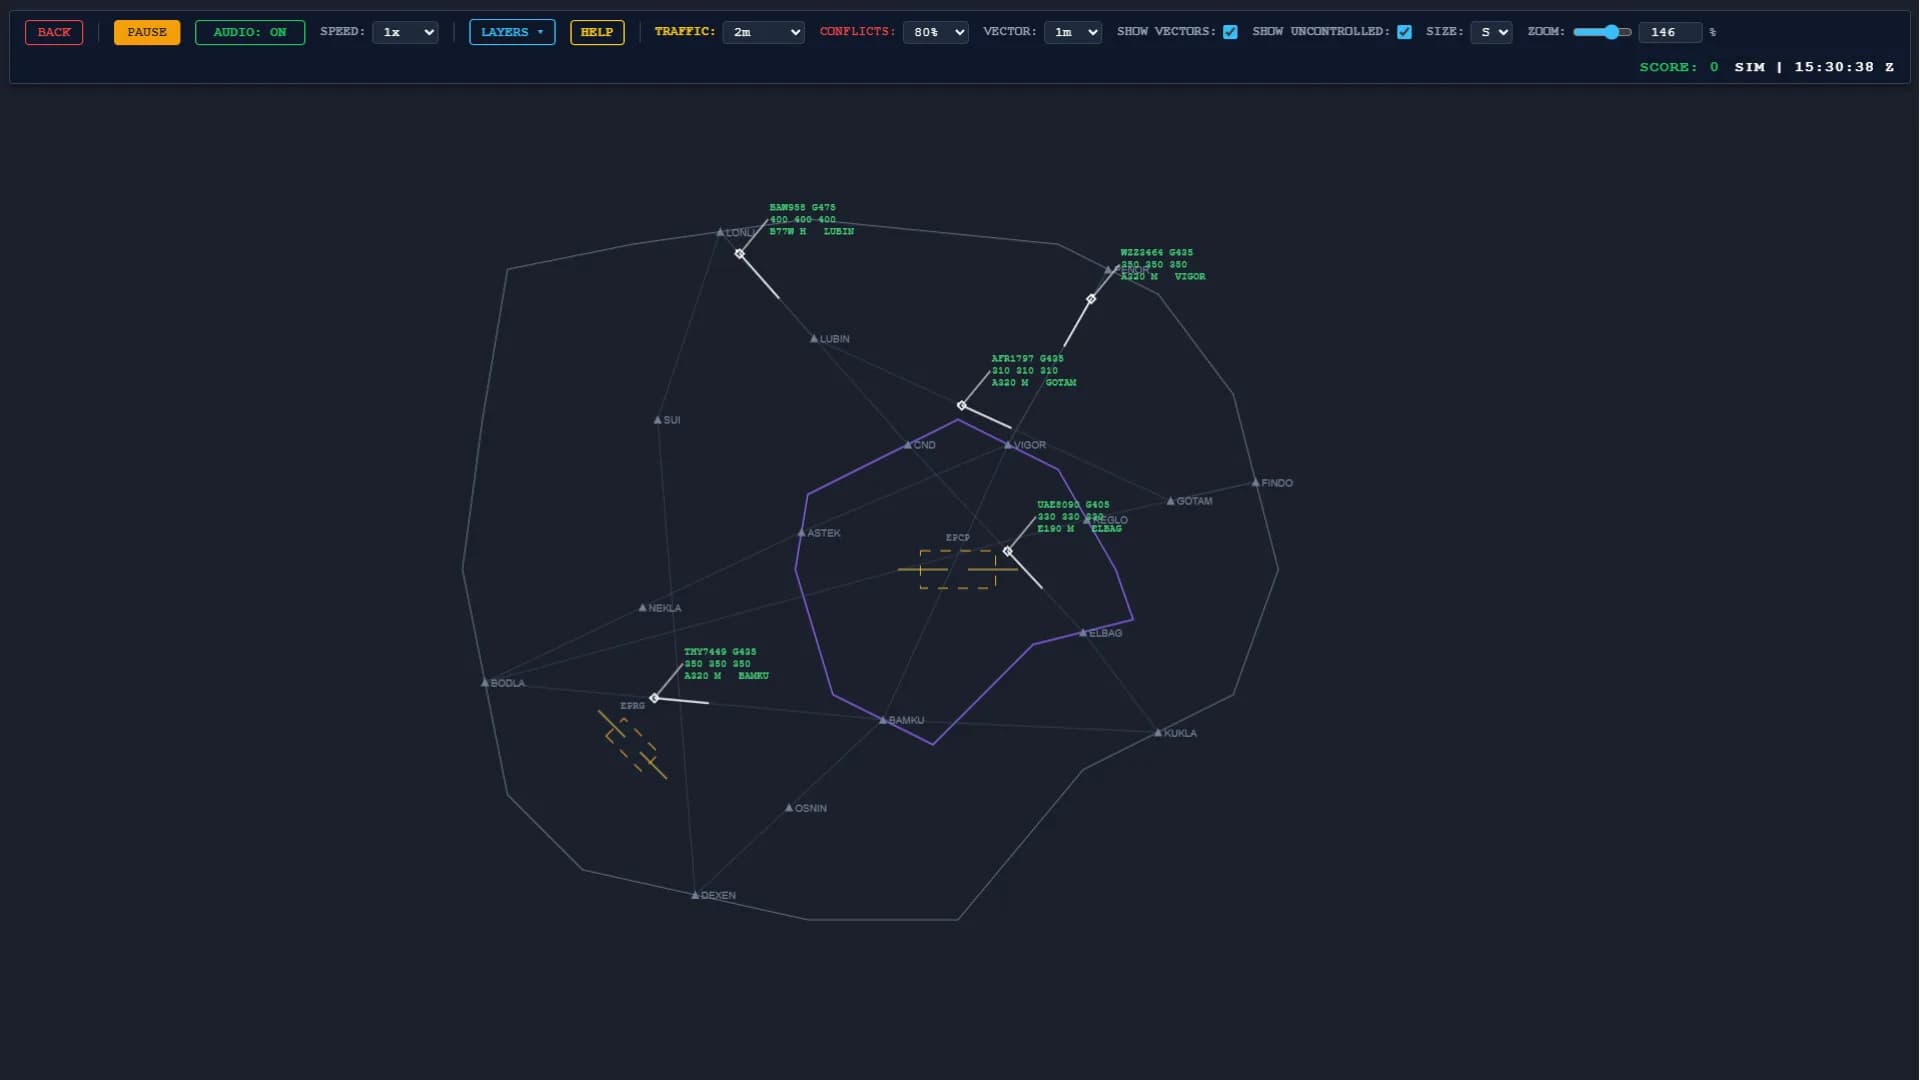This screenshot has height=1080, width=1920.
Task: Click the ELBAG waypoint triangle
Action: (1083, 632)
